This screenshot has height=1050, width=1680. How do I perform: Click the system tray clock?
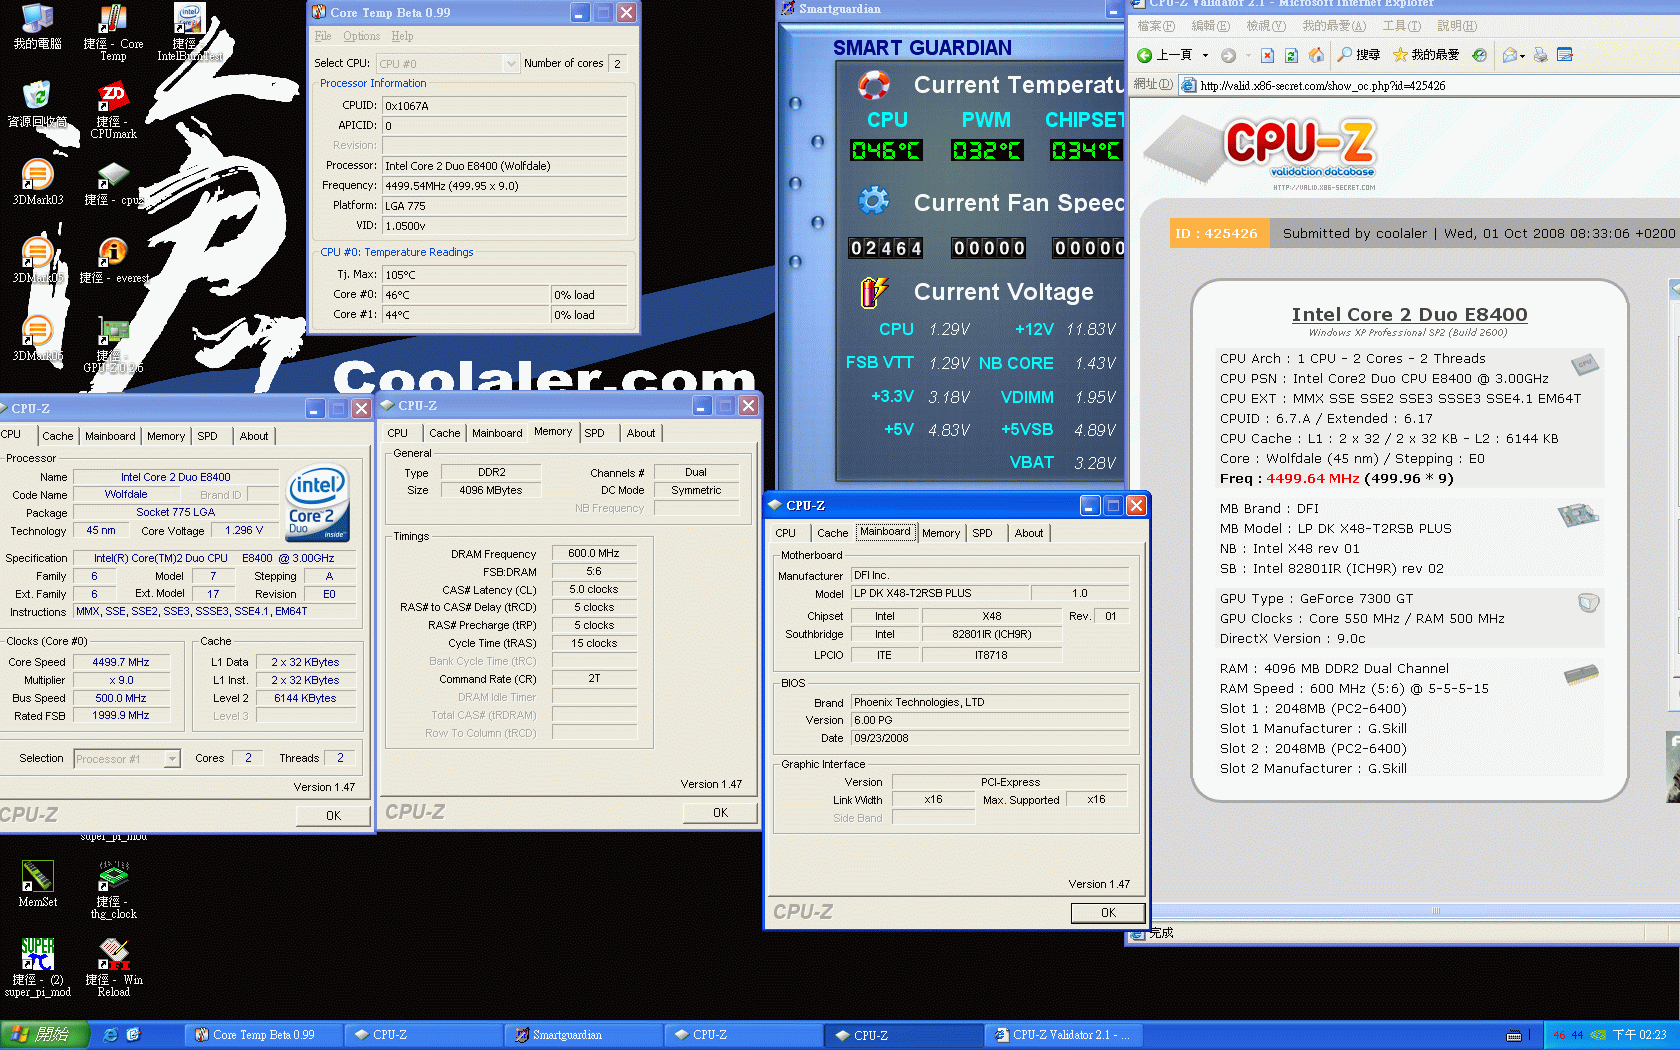point(1640,1035)
